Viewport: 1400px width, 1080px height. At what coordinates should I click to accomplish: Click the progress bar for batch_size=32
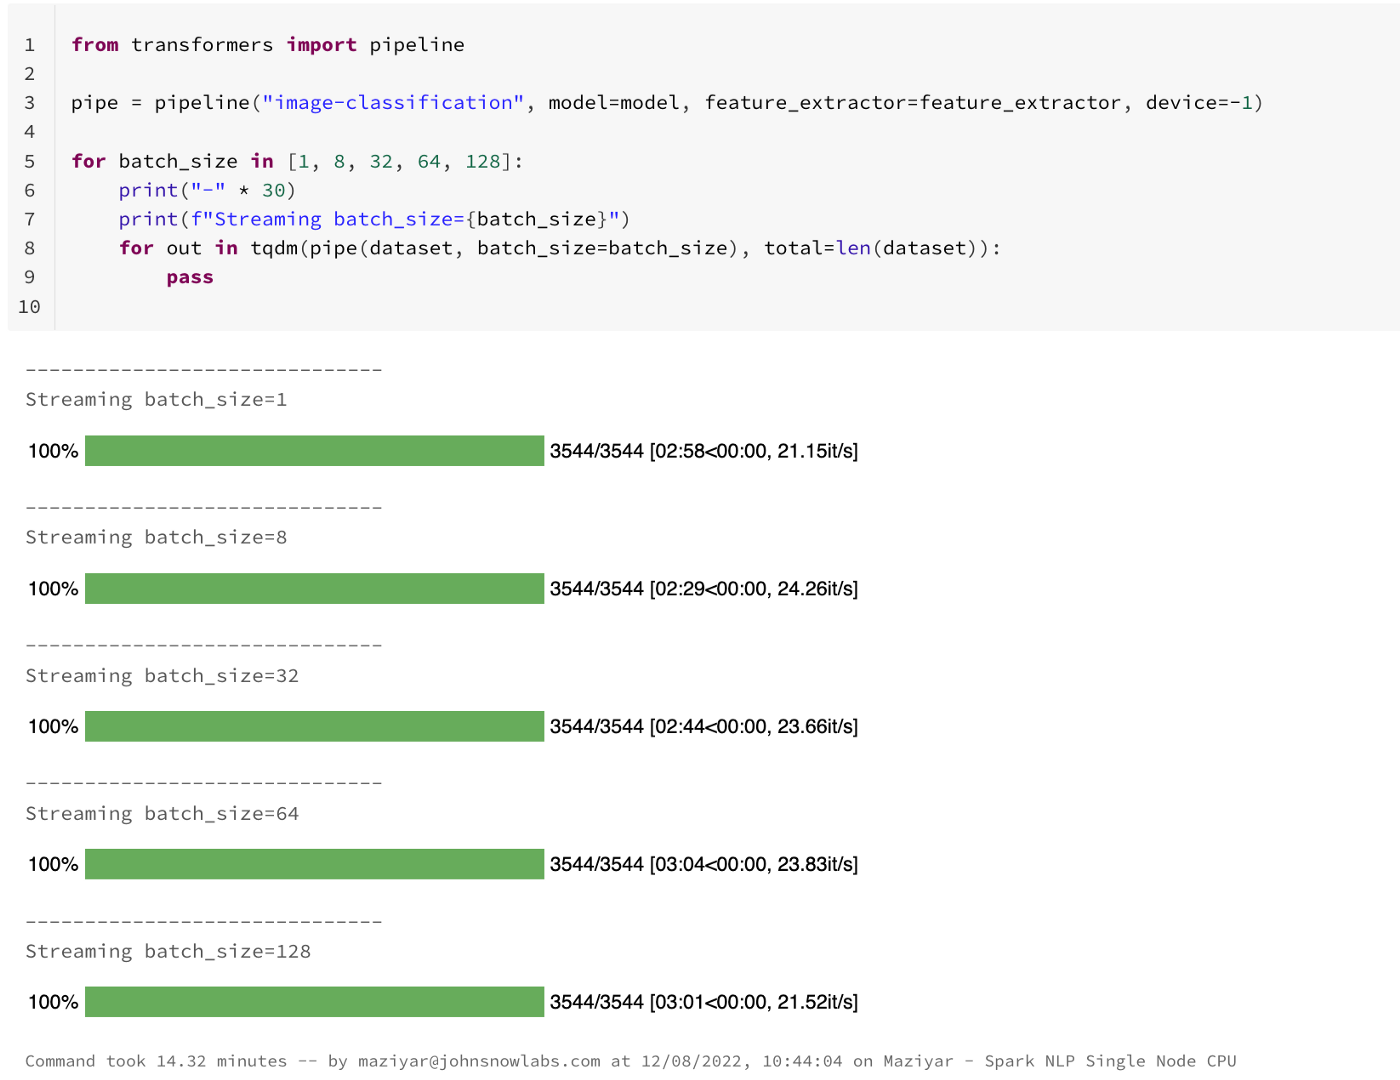314,727
